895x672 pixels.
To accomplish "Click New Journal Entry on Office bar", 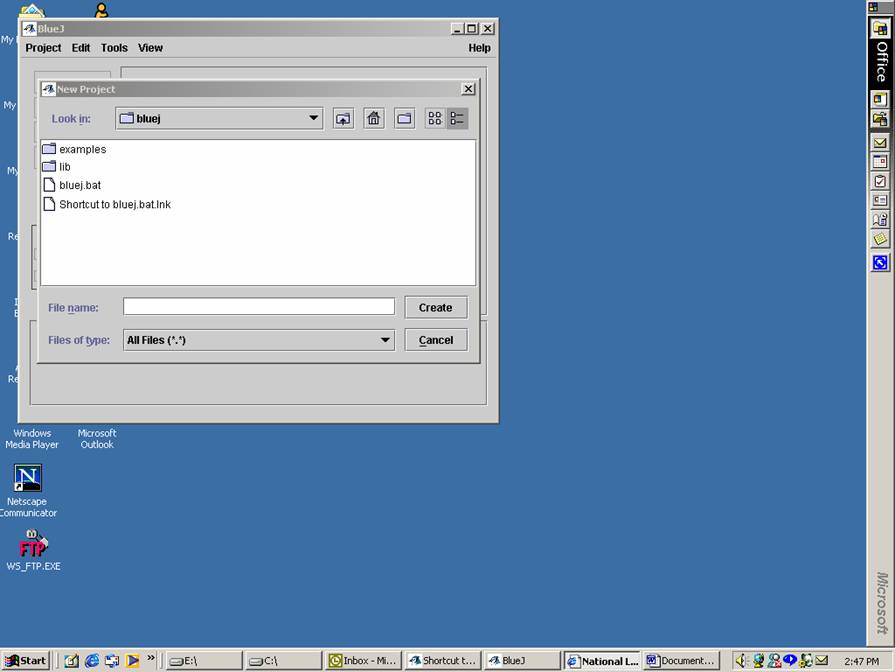I will tap(880, 220).
